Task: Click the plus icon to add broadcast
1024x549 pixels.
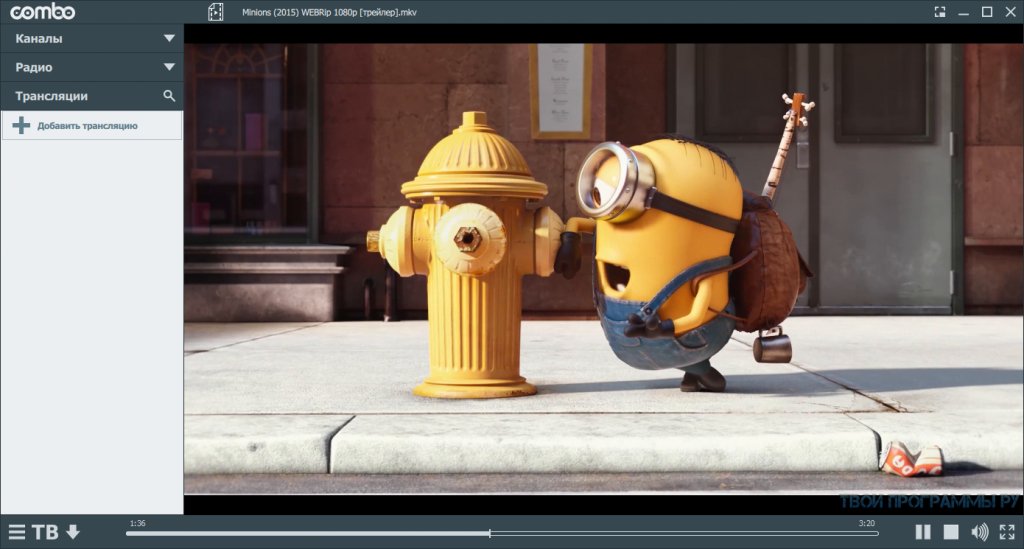Action: (x=21, y=125)
